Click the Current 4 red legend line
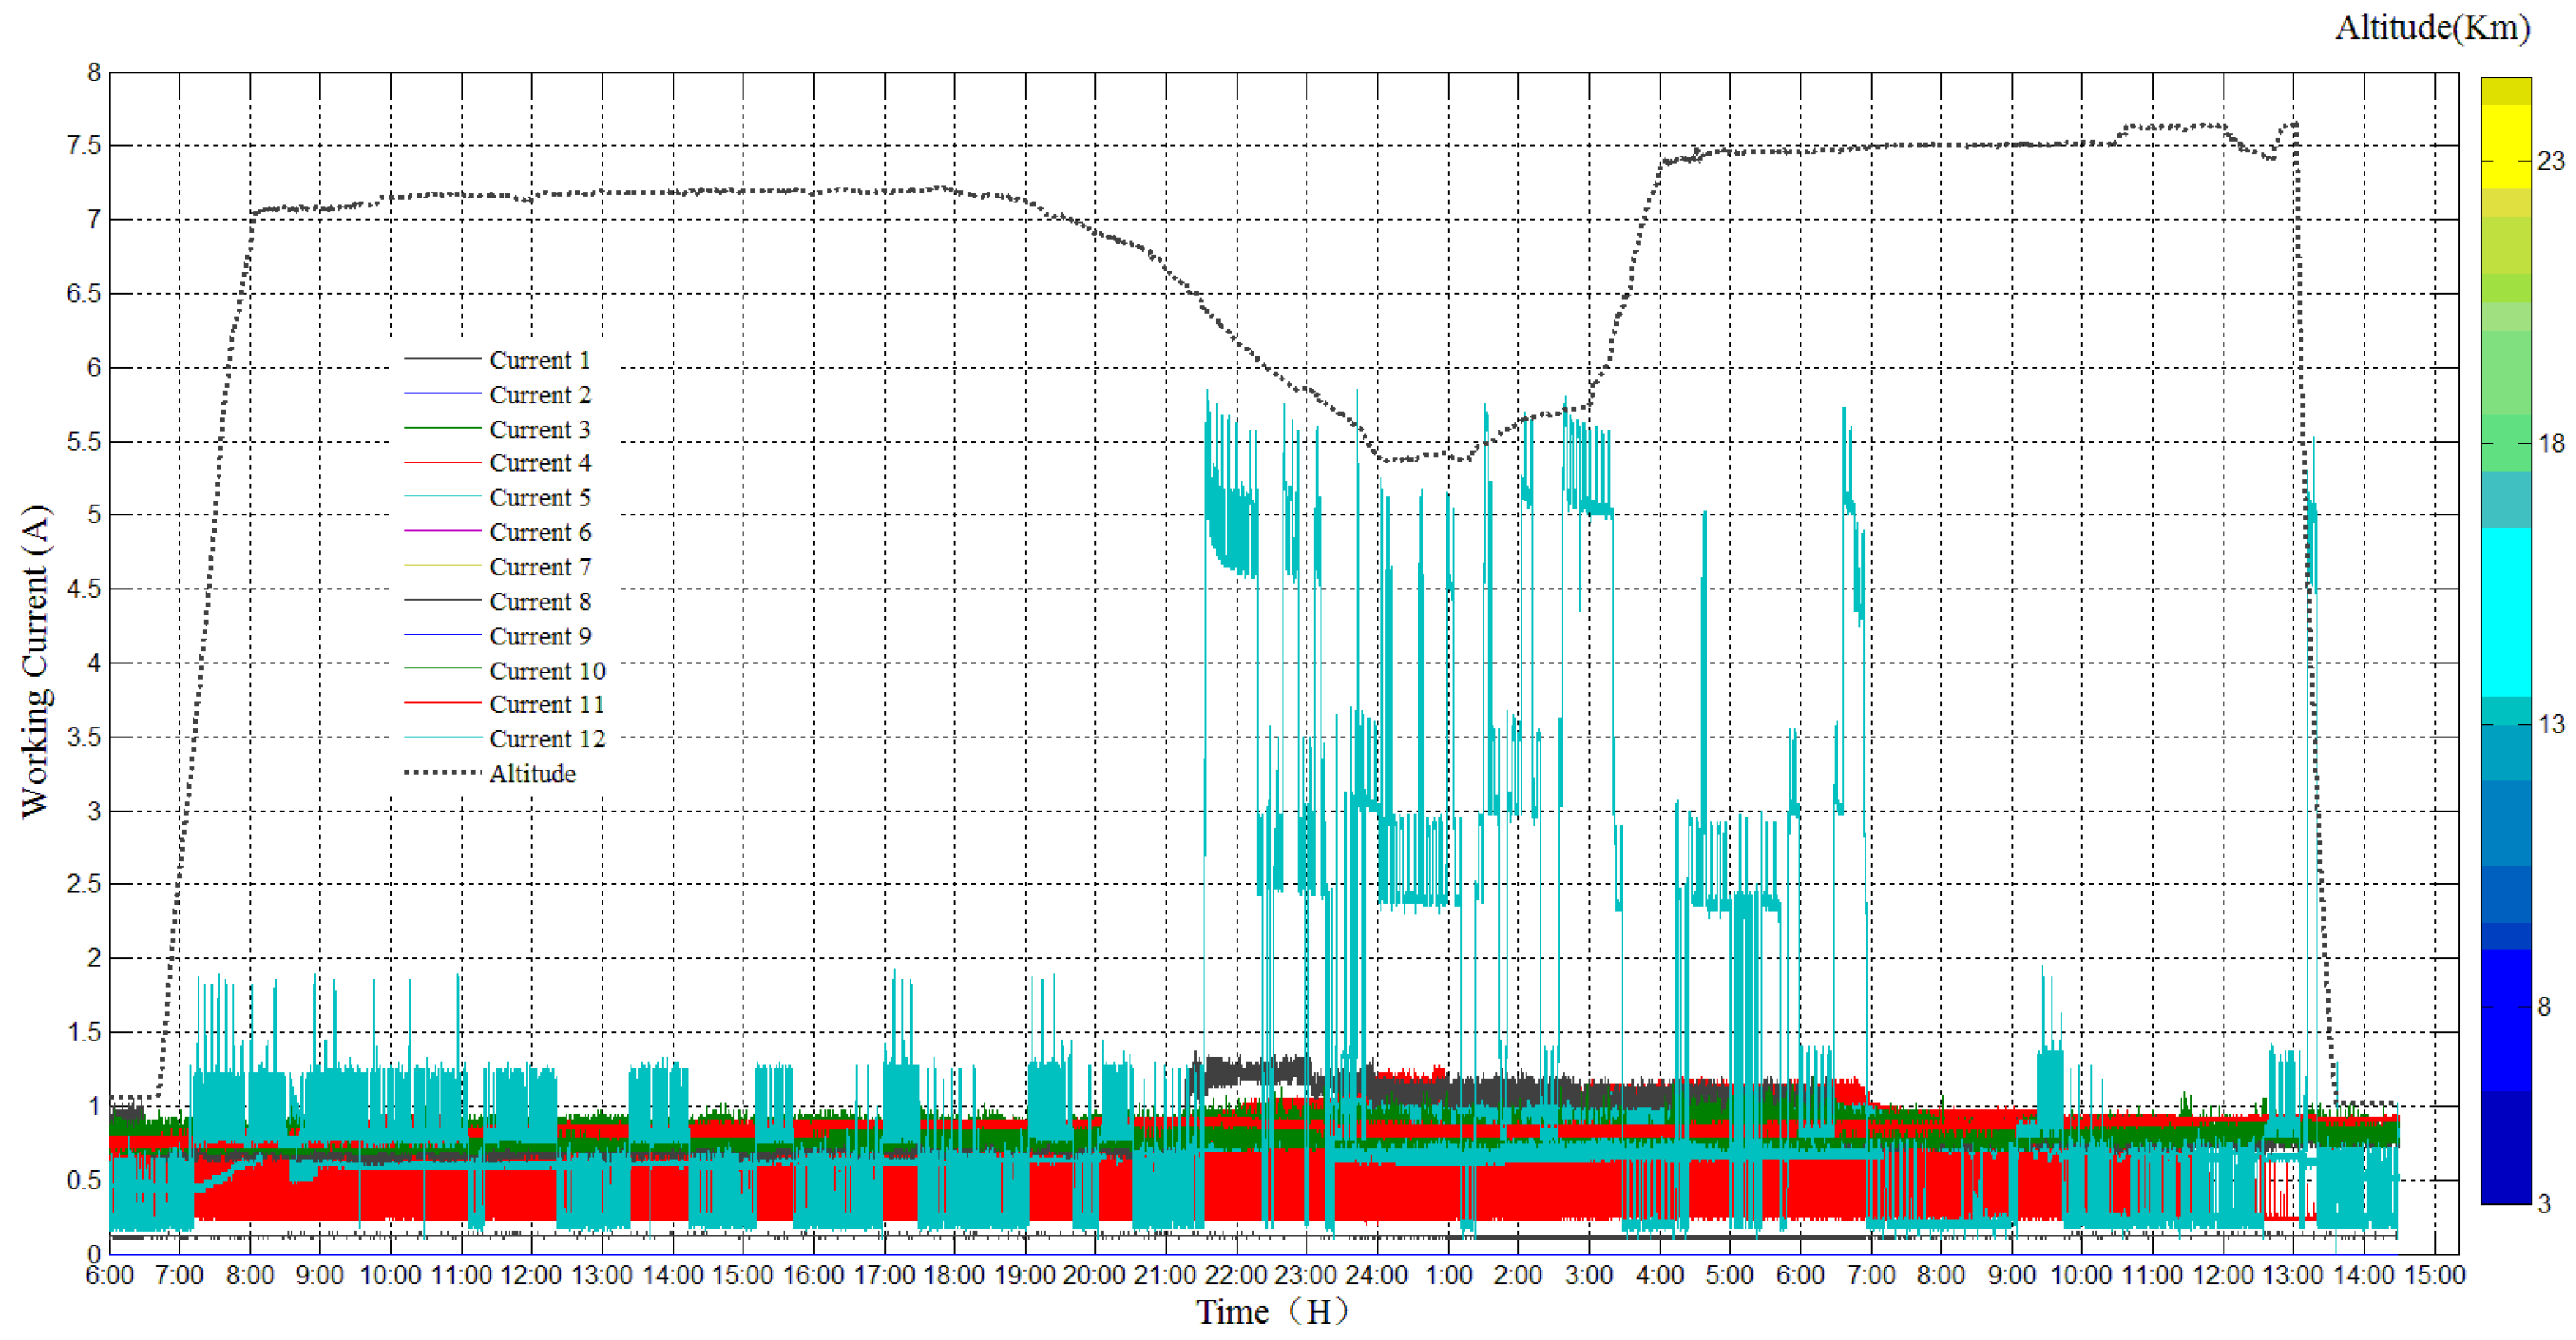This screenshot has width=2576, height=1340. point(443,463)
